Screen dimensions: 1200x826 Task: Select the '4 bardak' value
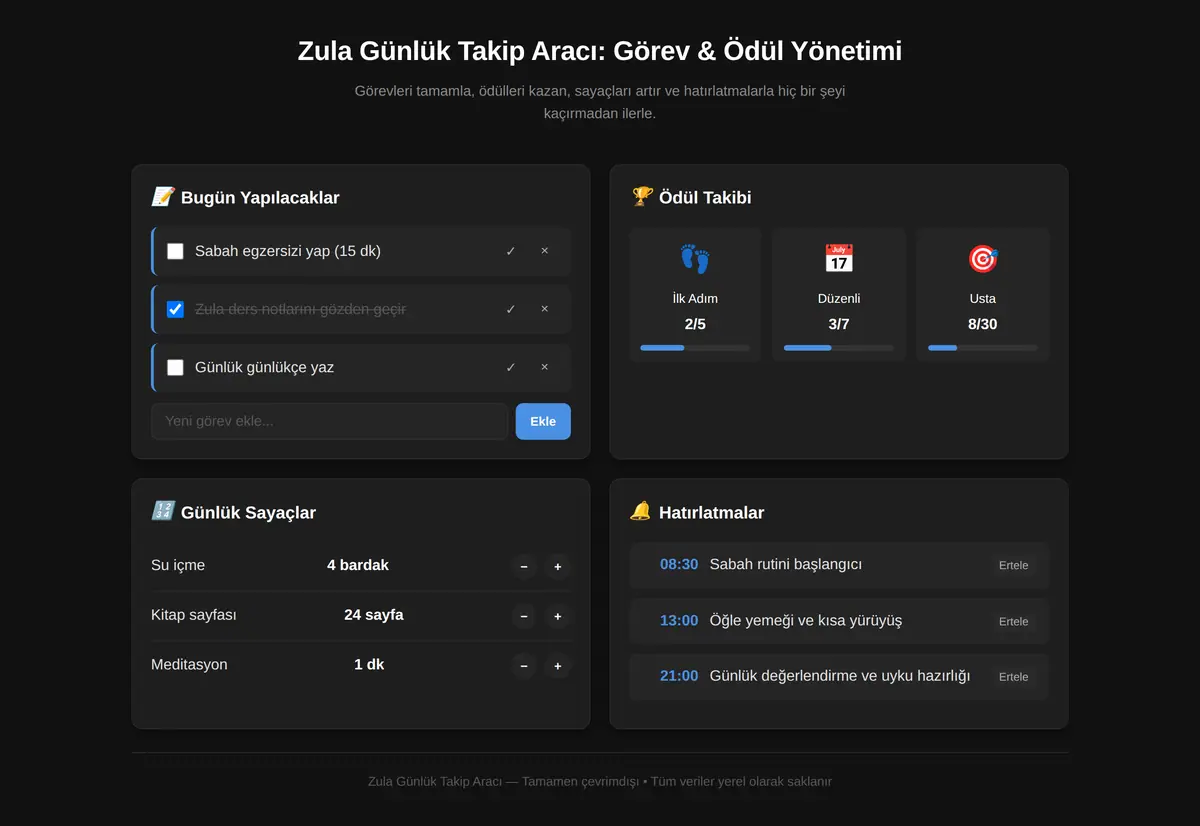click(x=358, y=565)
